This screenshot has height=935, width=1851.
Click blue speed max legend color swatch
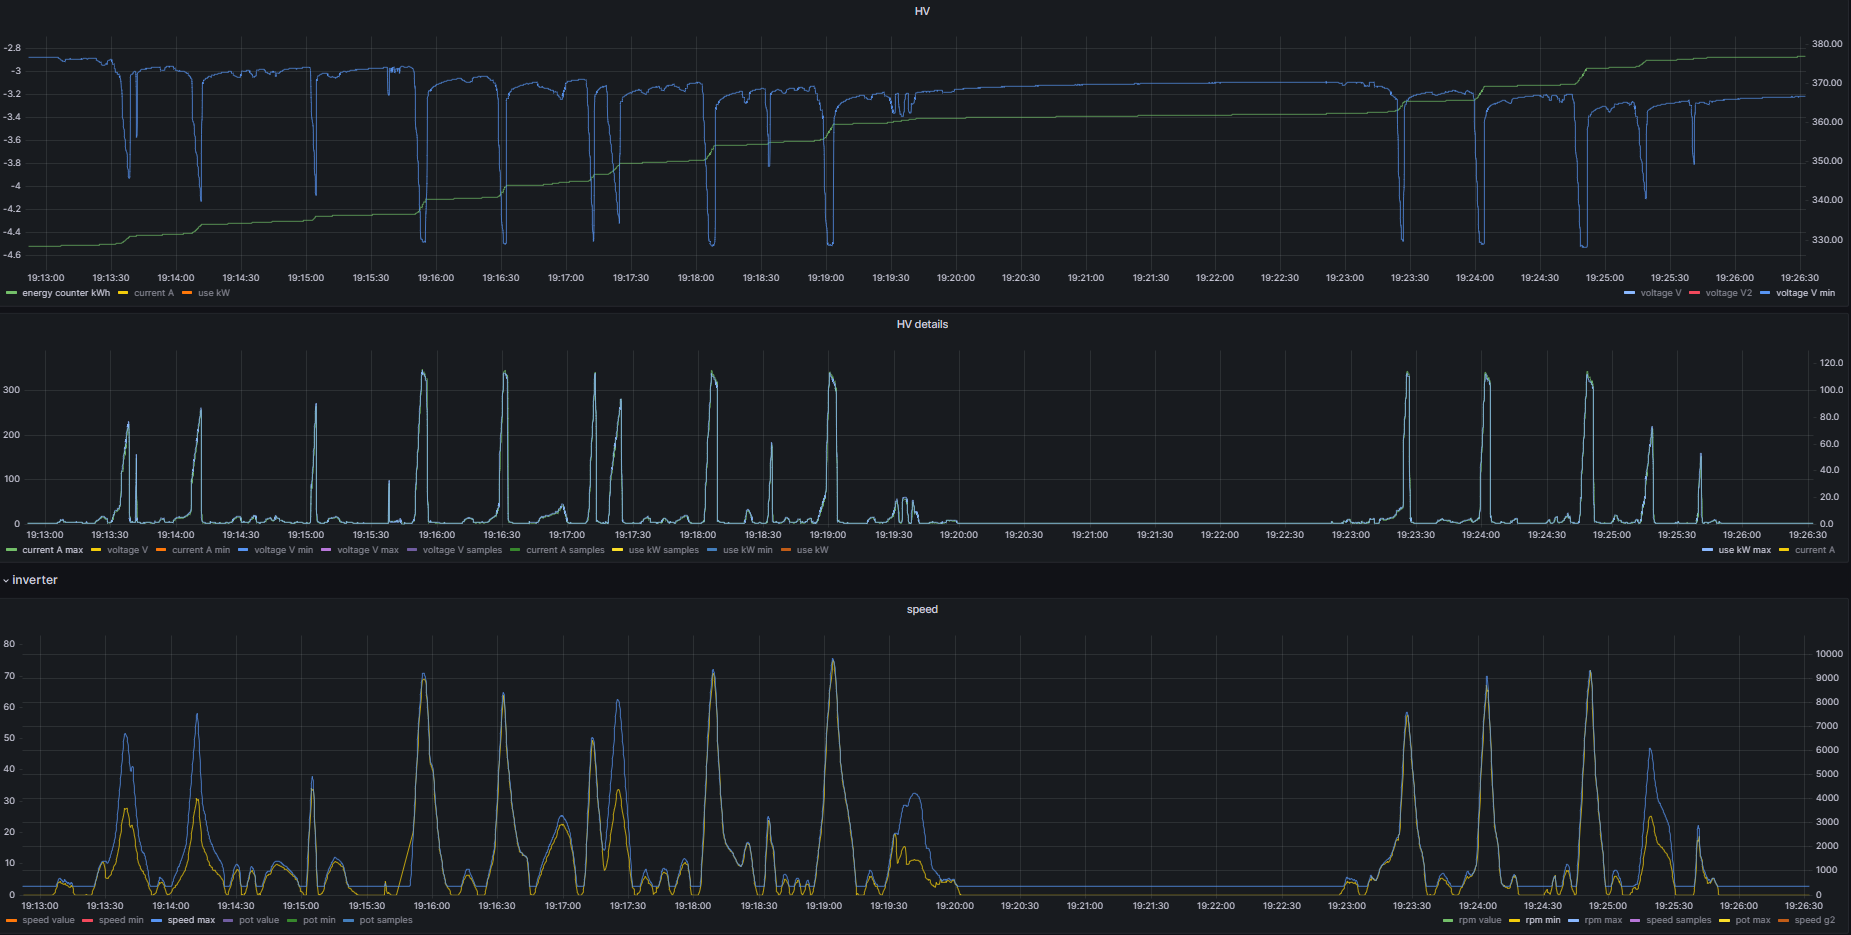click(x=157, y=921)
